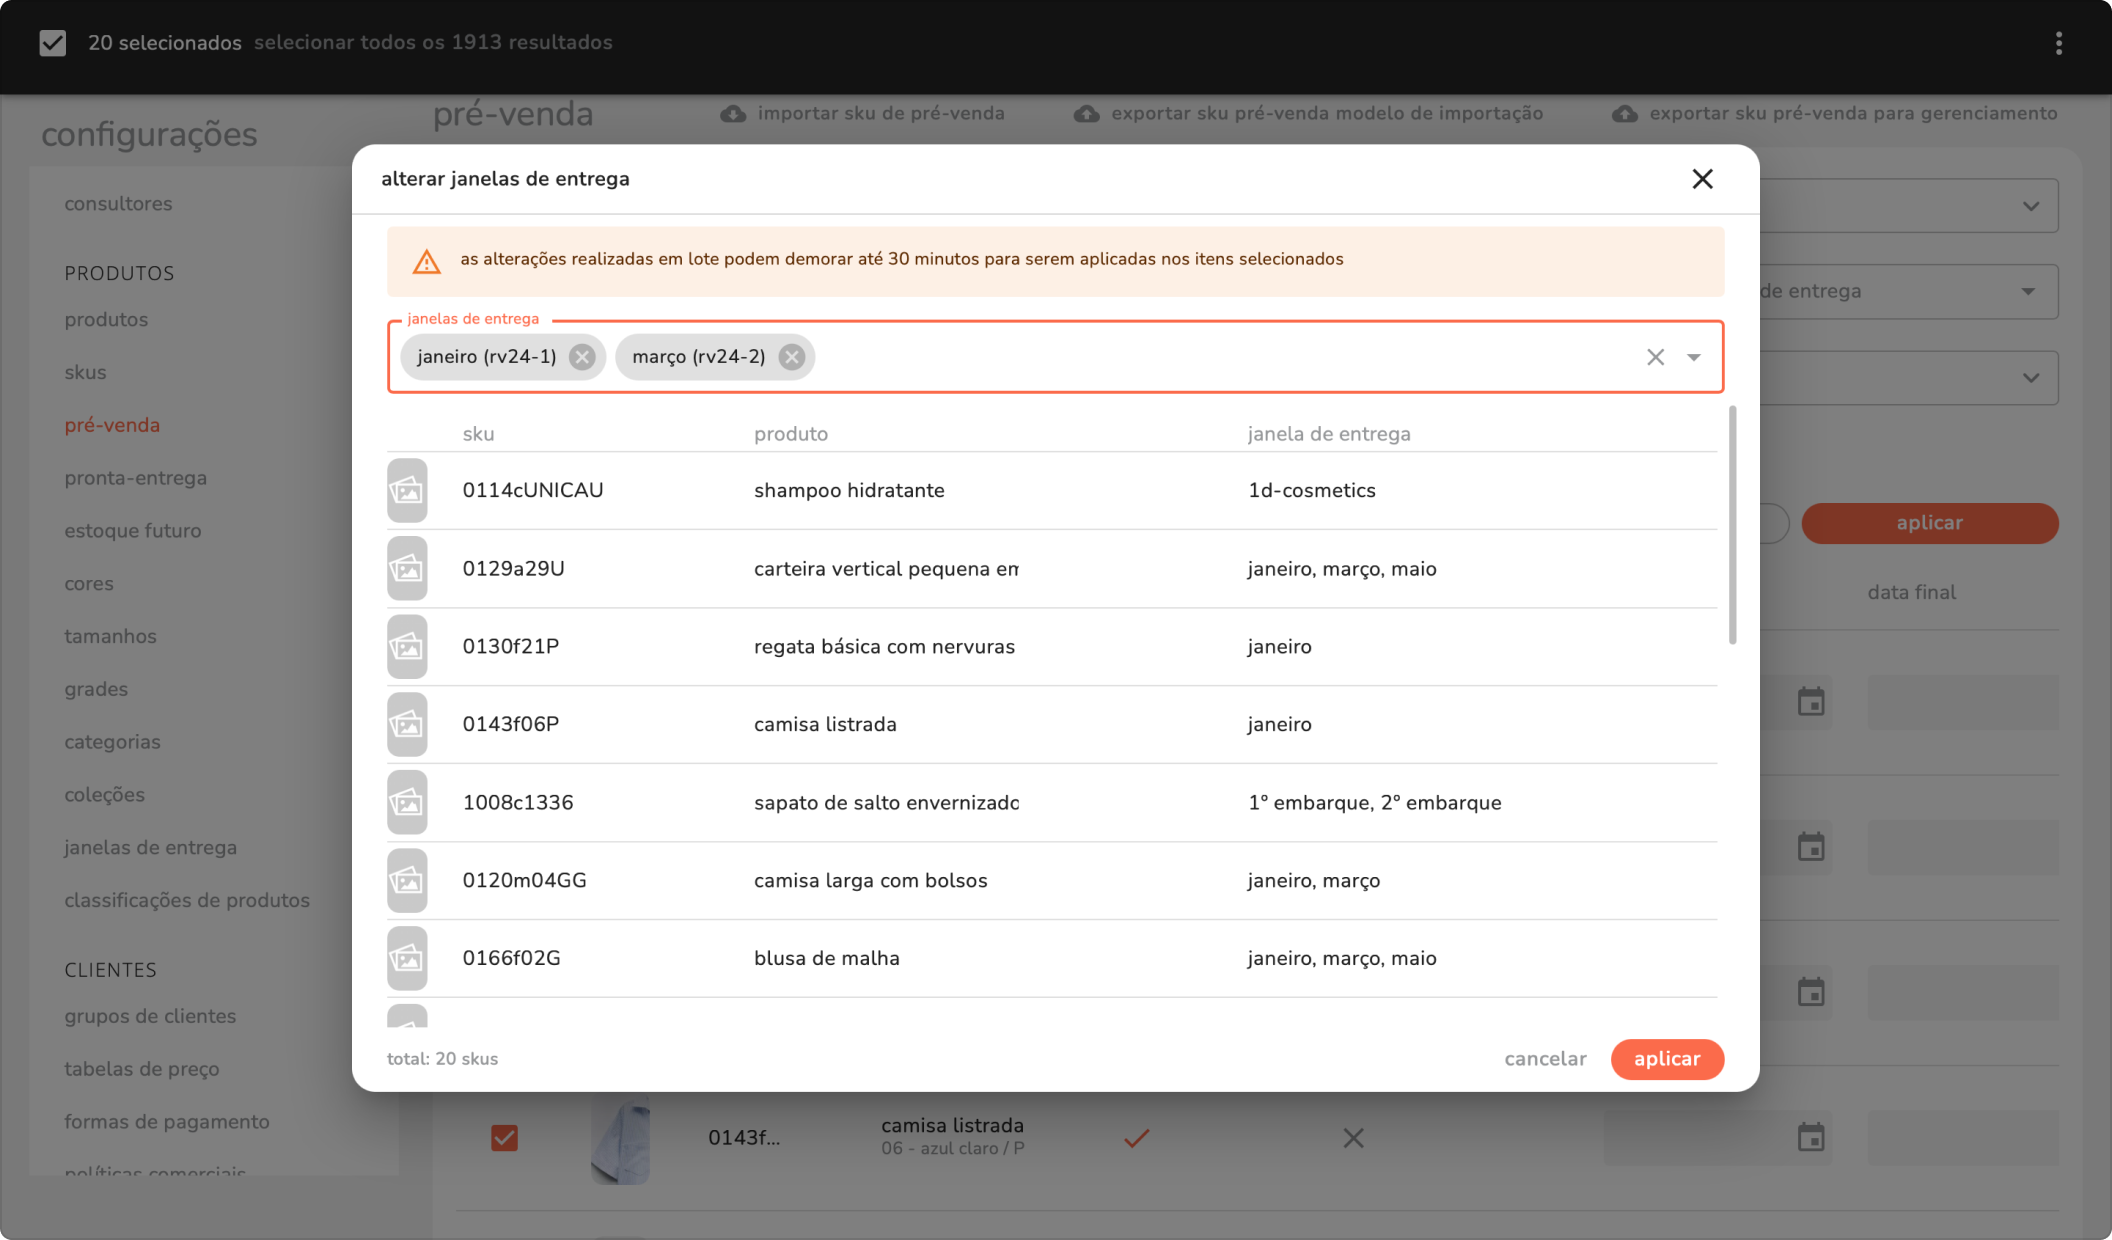Remove the janeiro (rv24-1) chip
Image resolution: width=2112 pixels, height=1240 pixels.
[x=582, y=357]
